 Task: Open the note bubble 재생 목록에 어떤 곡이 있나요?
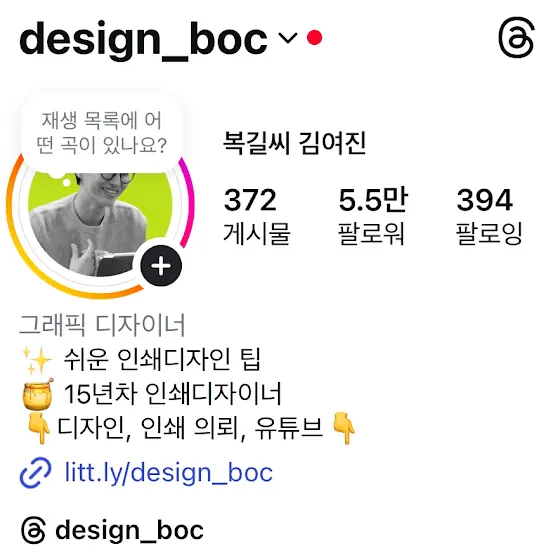pyautogui.click(x=102, y=133)
